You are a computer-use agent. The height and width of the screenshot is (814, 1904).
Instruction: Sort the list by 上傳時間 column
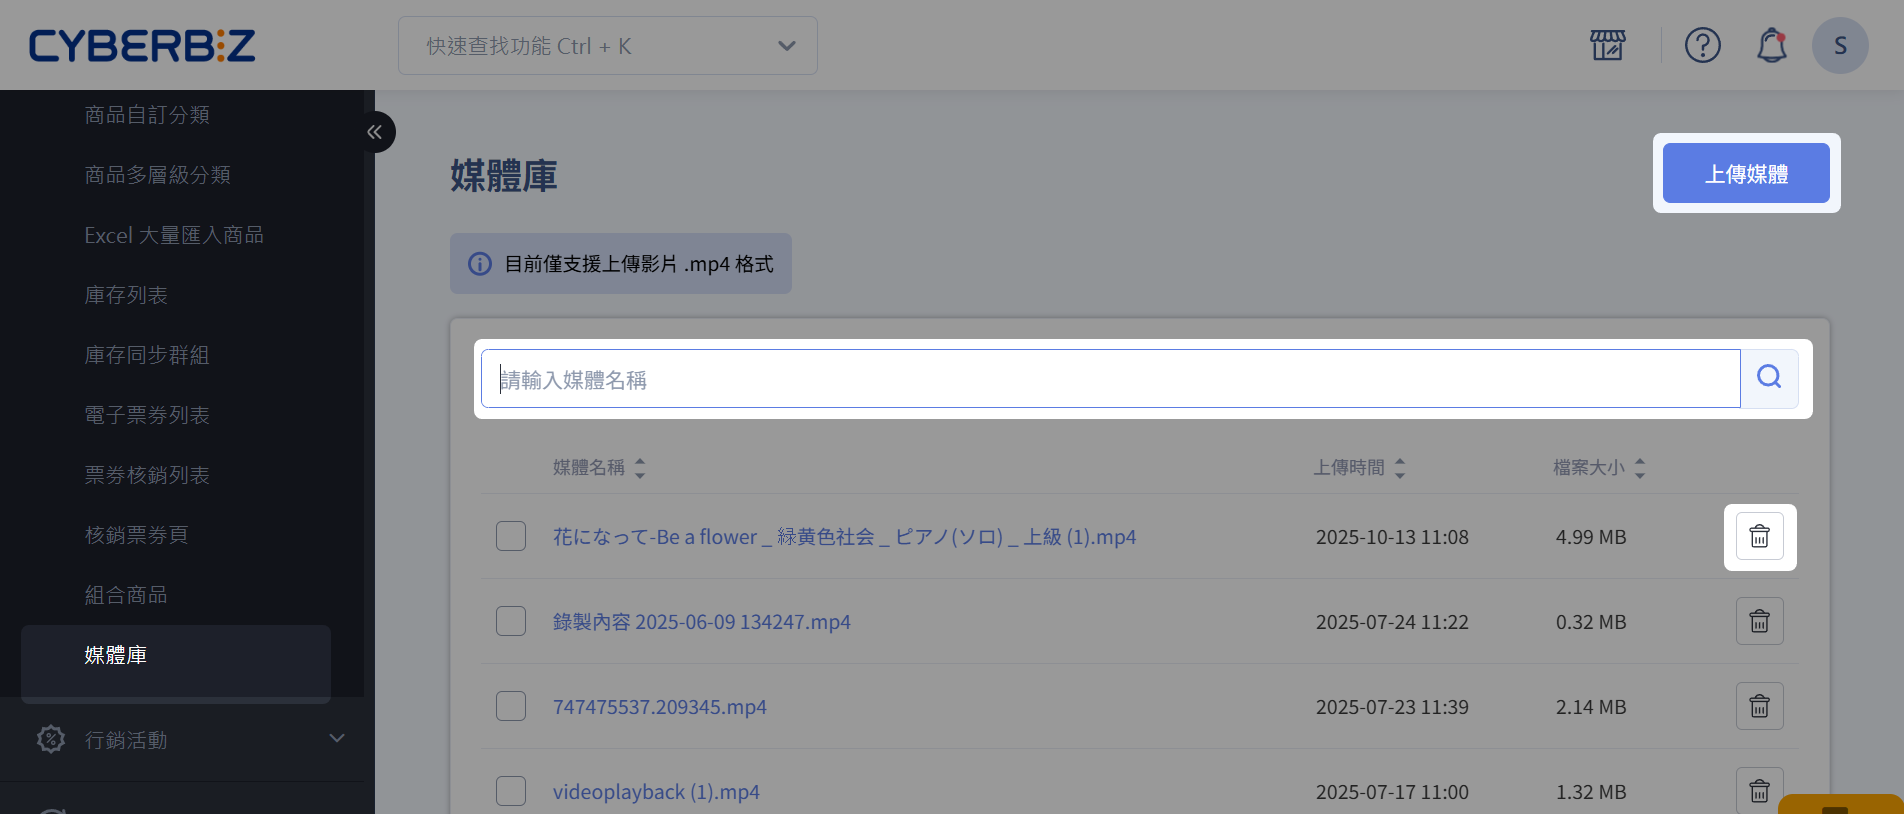[1360, 468]
